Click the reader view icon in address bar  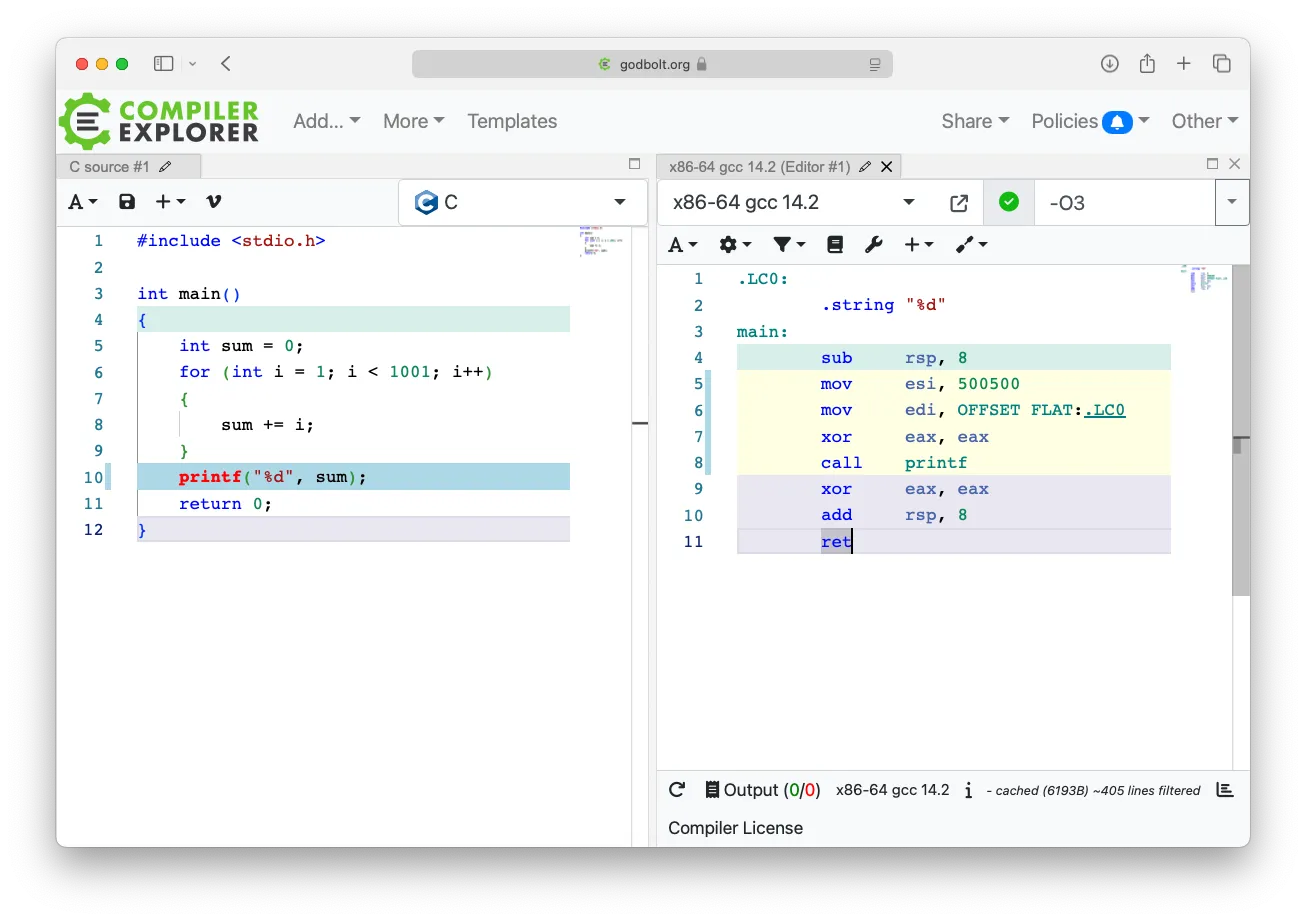pyautogui.click(x=875, y=64)
